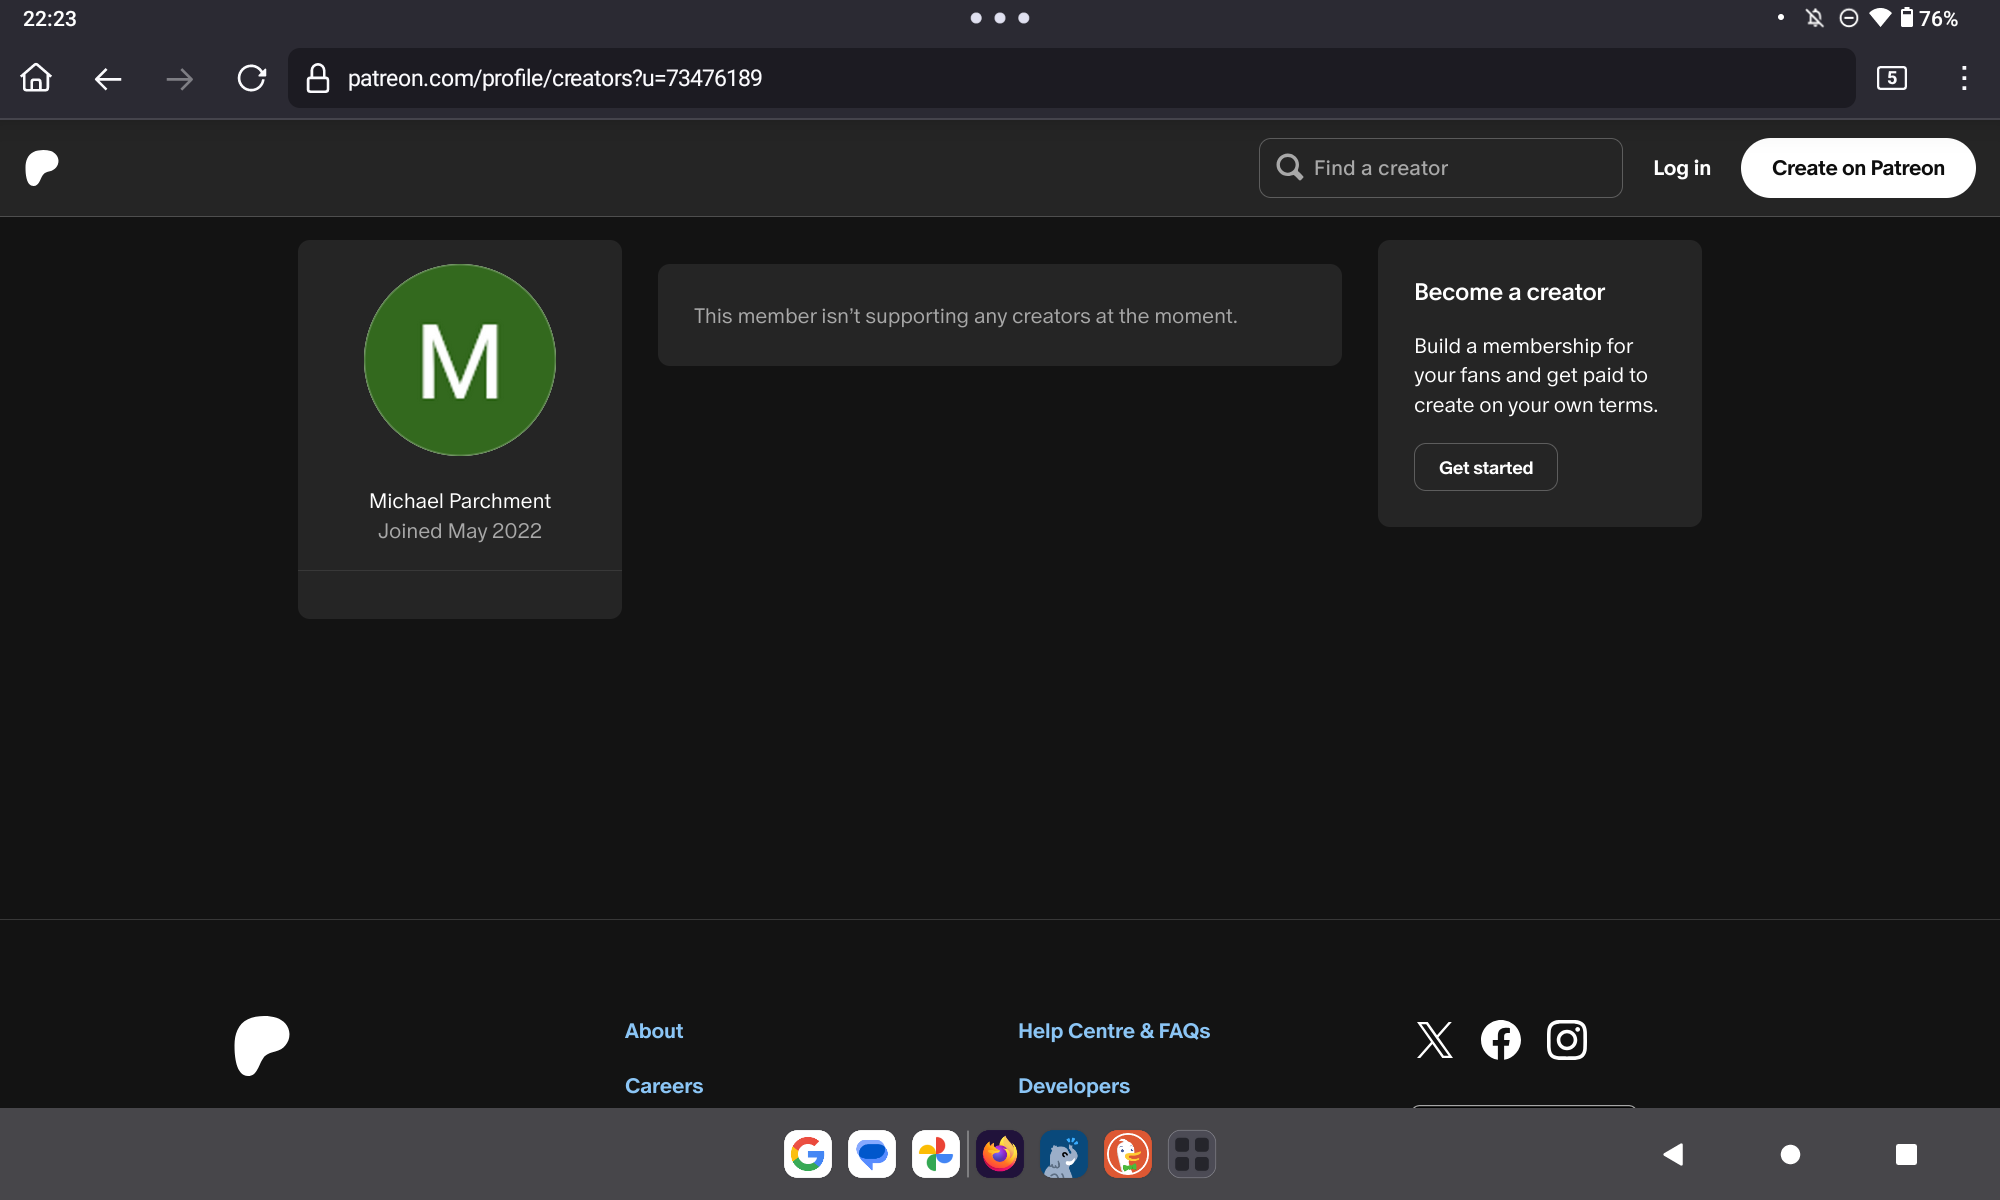Click the Log in link

[x=1681, y=168]
